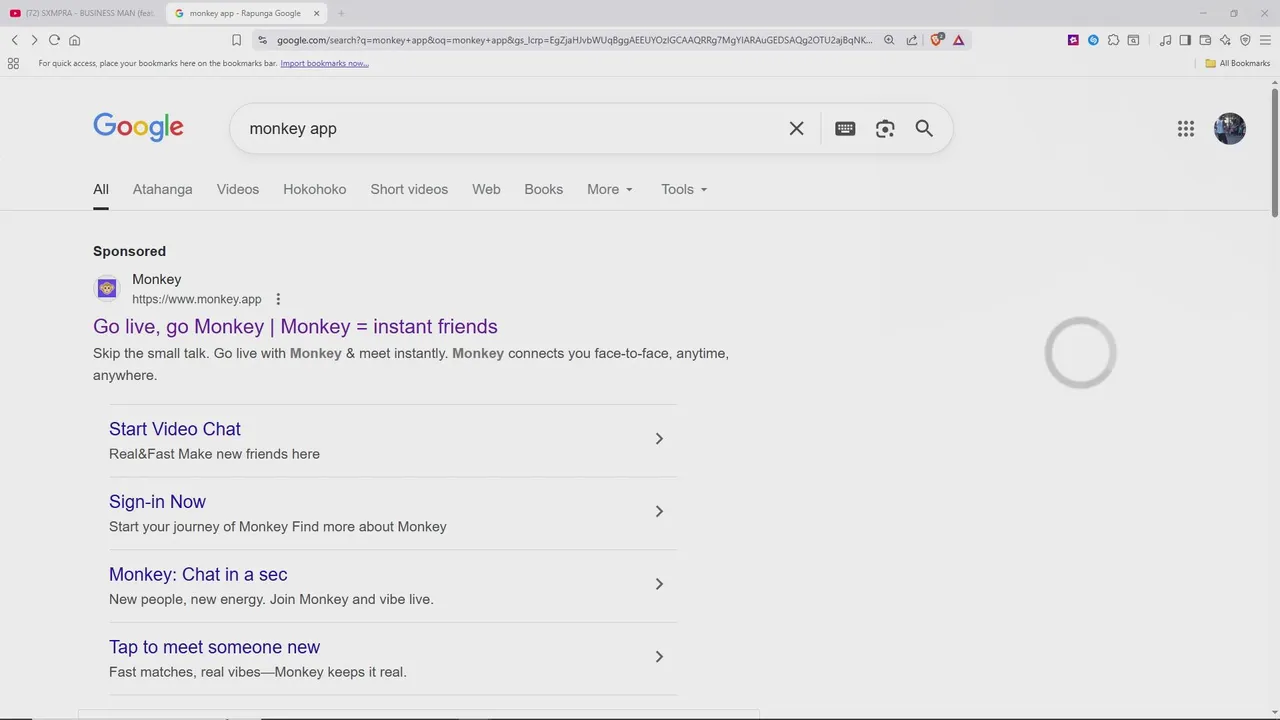The height and width of the screenshot is (720, 1280).
Task: Open the Sign-in Now sitelink
Action: click(x=157, y=502)
